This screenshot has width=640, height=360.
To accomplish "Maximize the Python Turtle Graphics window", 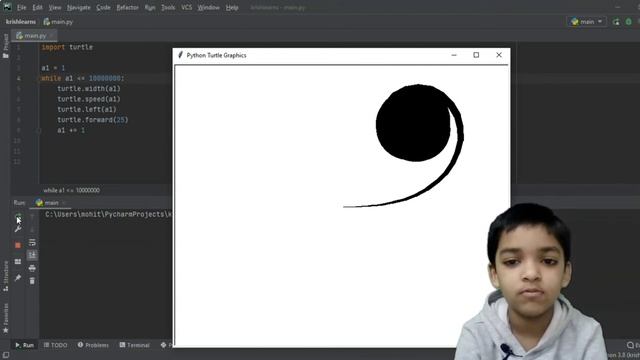I will point(476,55).
